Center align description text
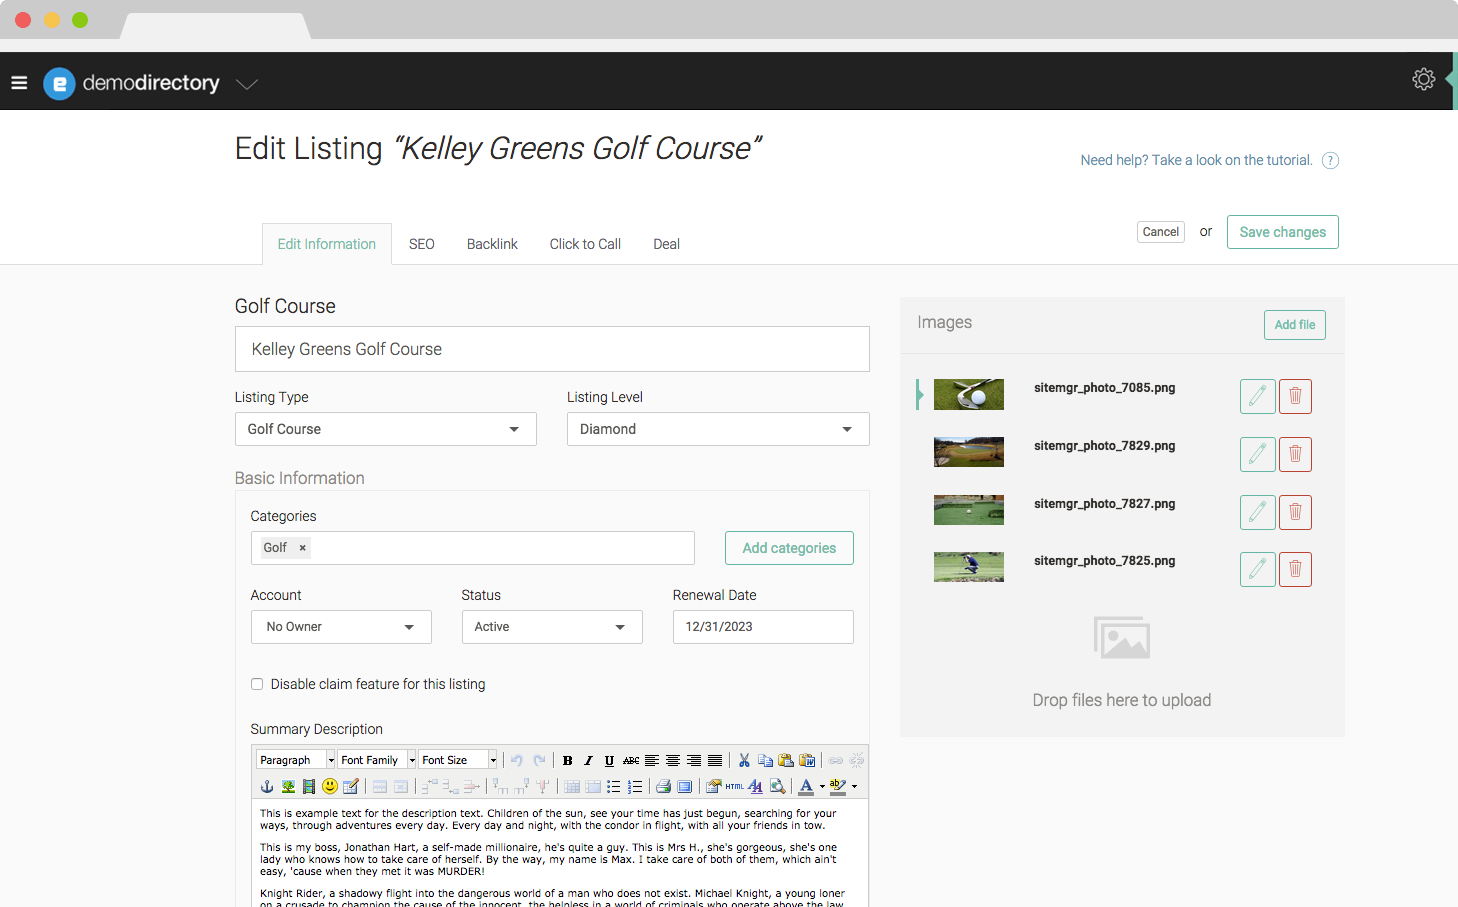 (x=673, y=760)
